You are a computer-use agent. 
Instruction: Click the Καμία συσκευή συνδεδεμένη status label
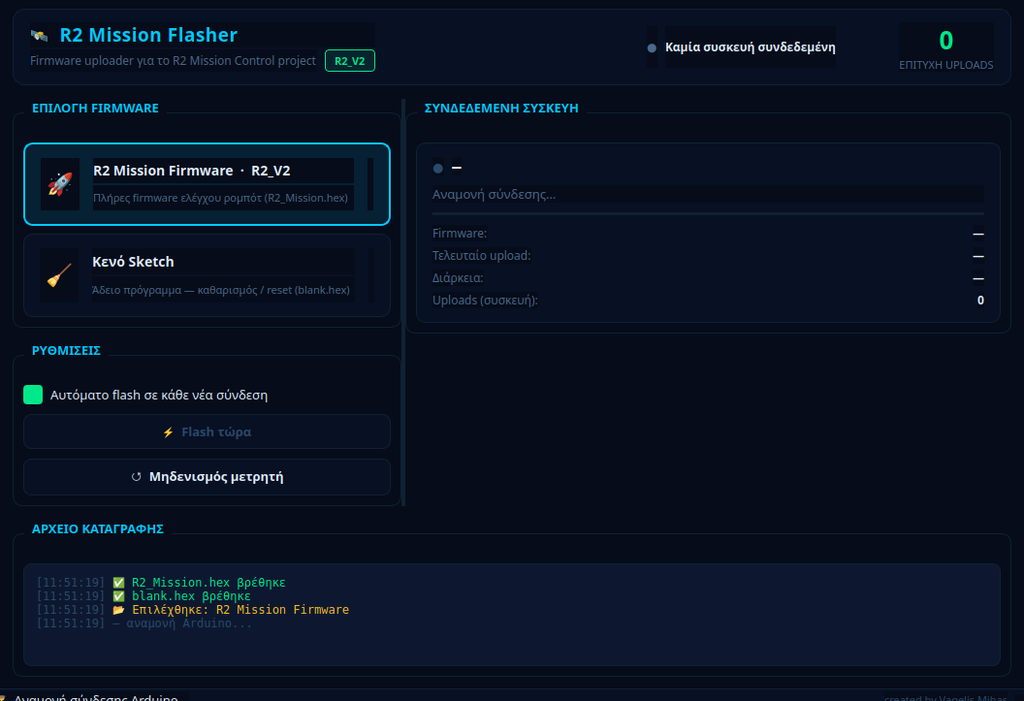(750, 47)
